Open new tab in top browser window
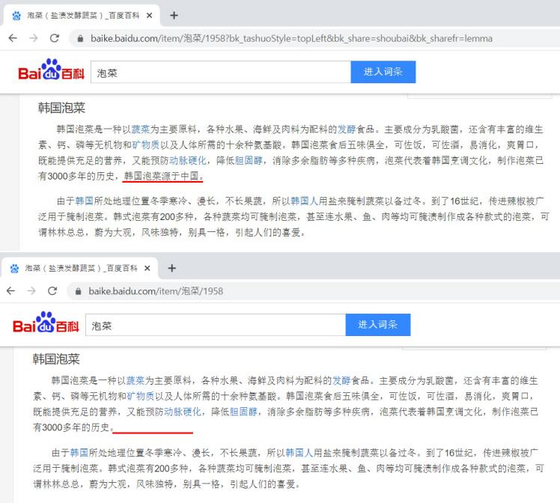The image size is (560, 503). pos(174,15)
